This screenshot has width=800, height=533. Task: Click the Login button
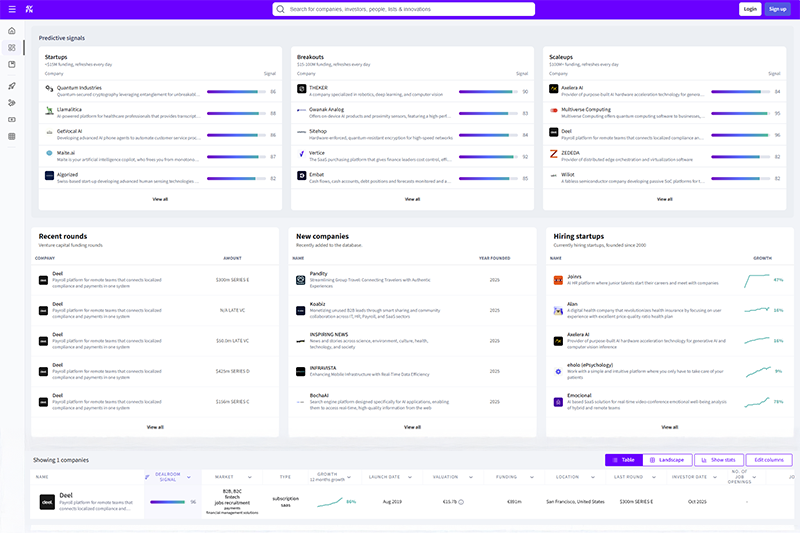tap(750, 9)
